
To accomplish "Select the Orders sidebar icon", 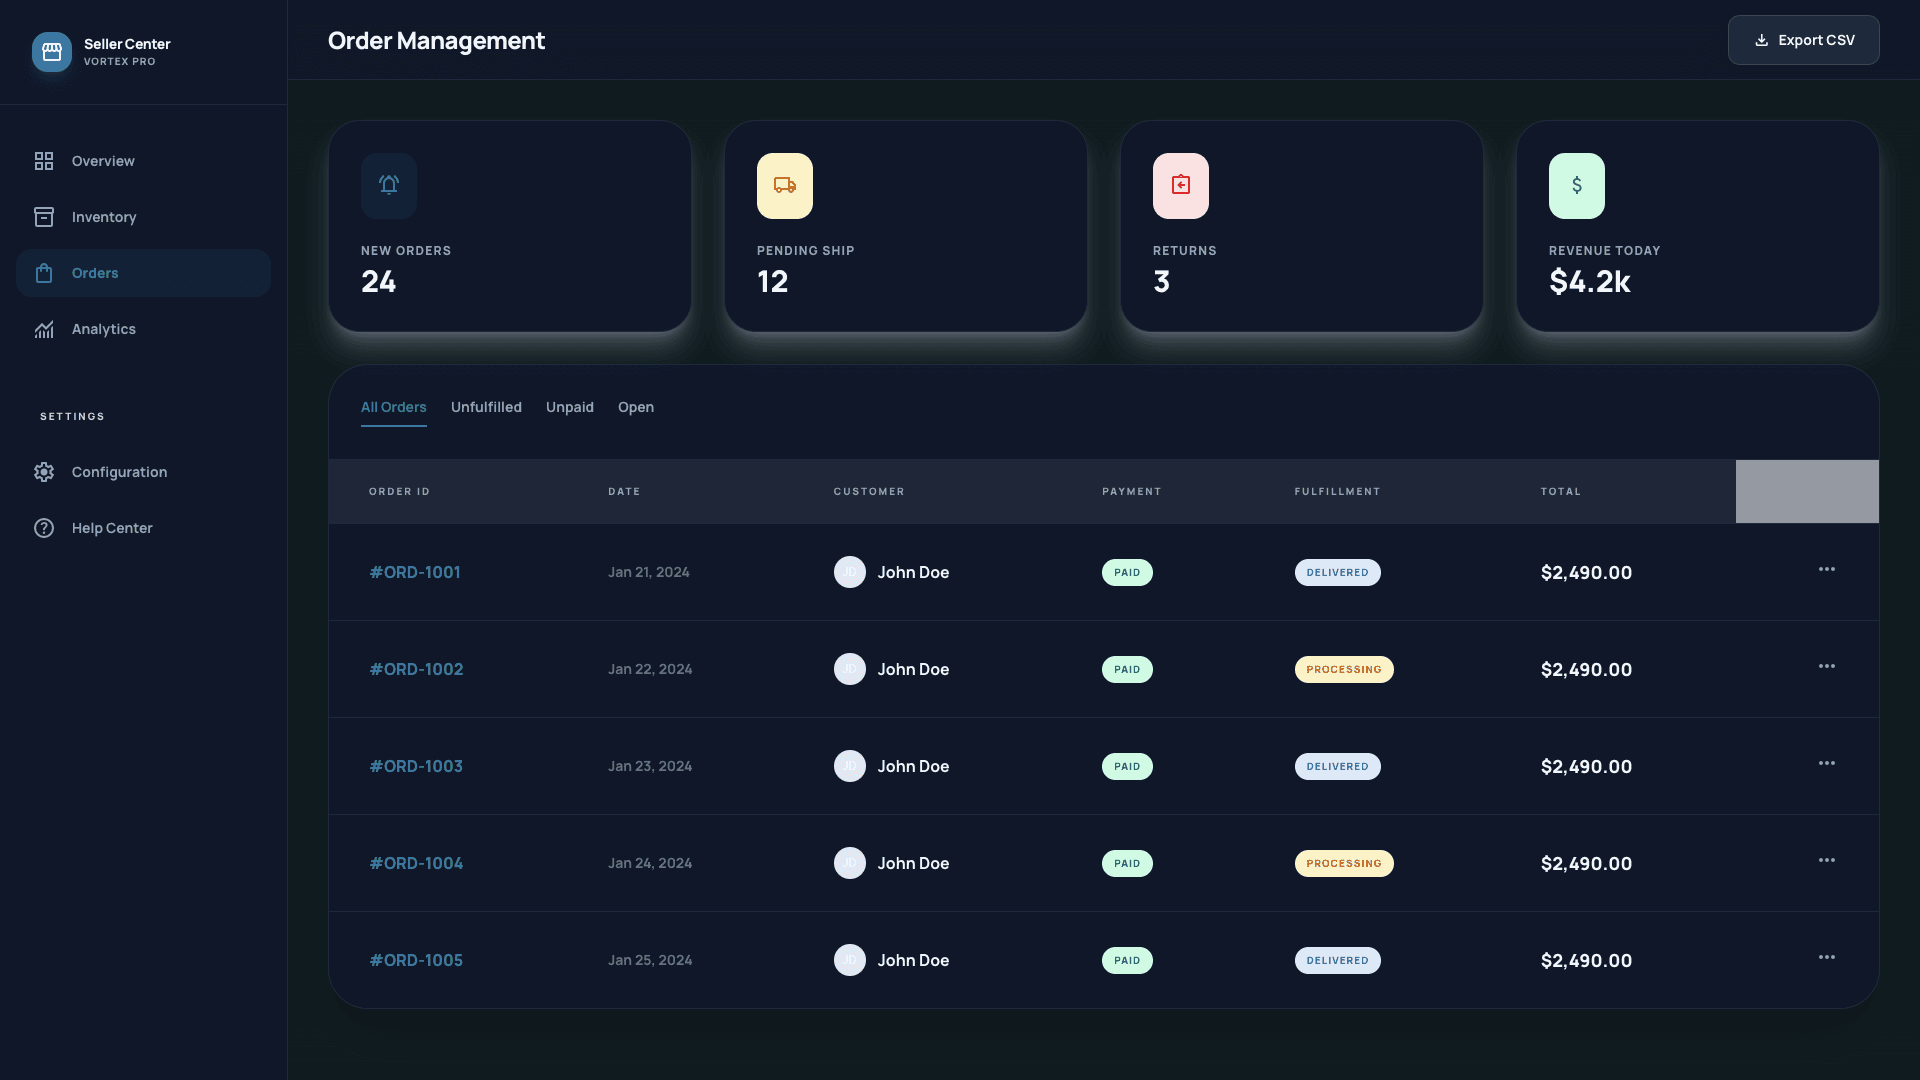I will (44, 273).
